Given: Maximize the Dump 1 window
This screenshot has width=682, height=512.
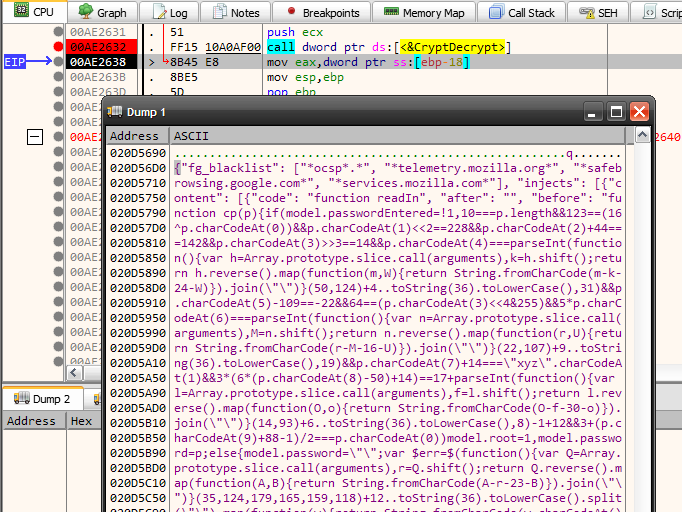Looking at the screenshot, I should click(x=616, y=112).
